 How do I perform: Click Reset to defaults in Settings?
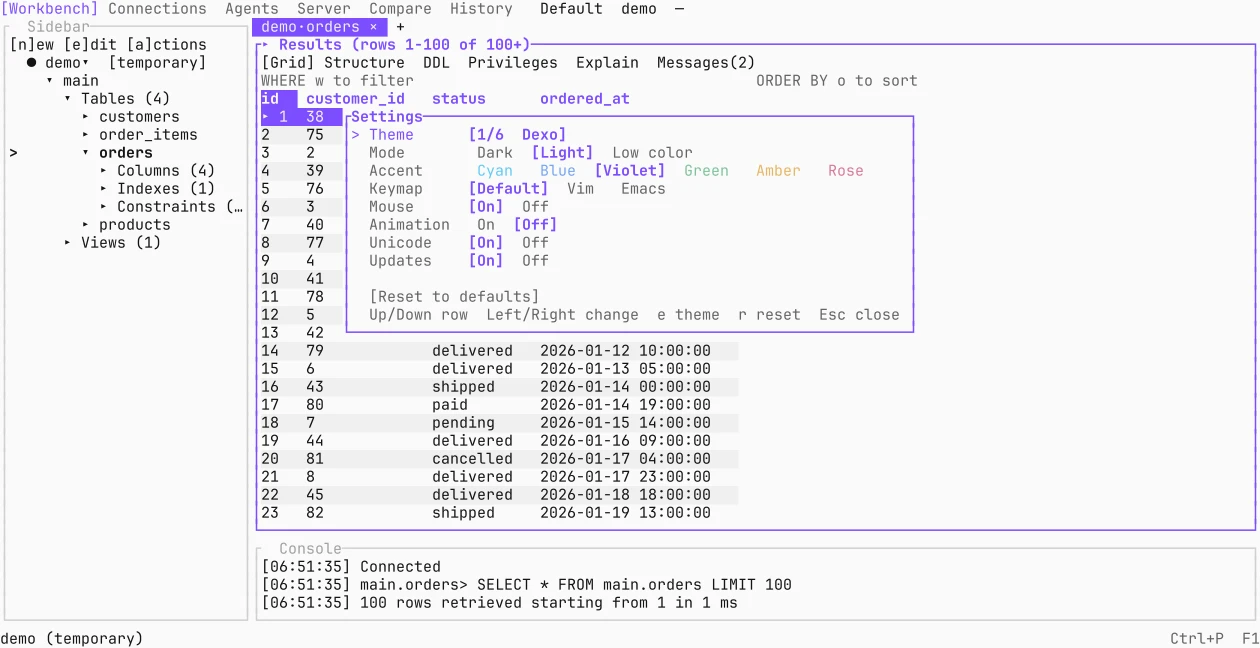coord(454,297)
